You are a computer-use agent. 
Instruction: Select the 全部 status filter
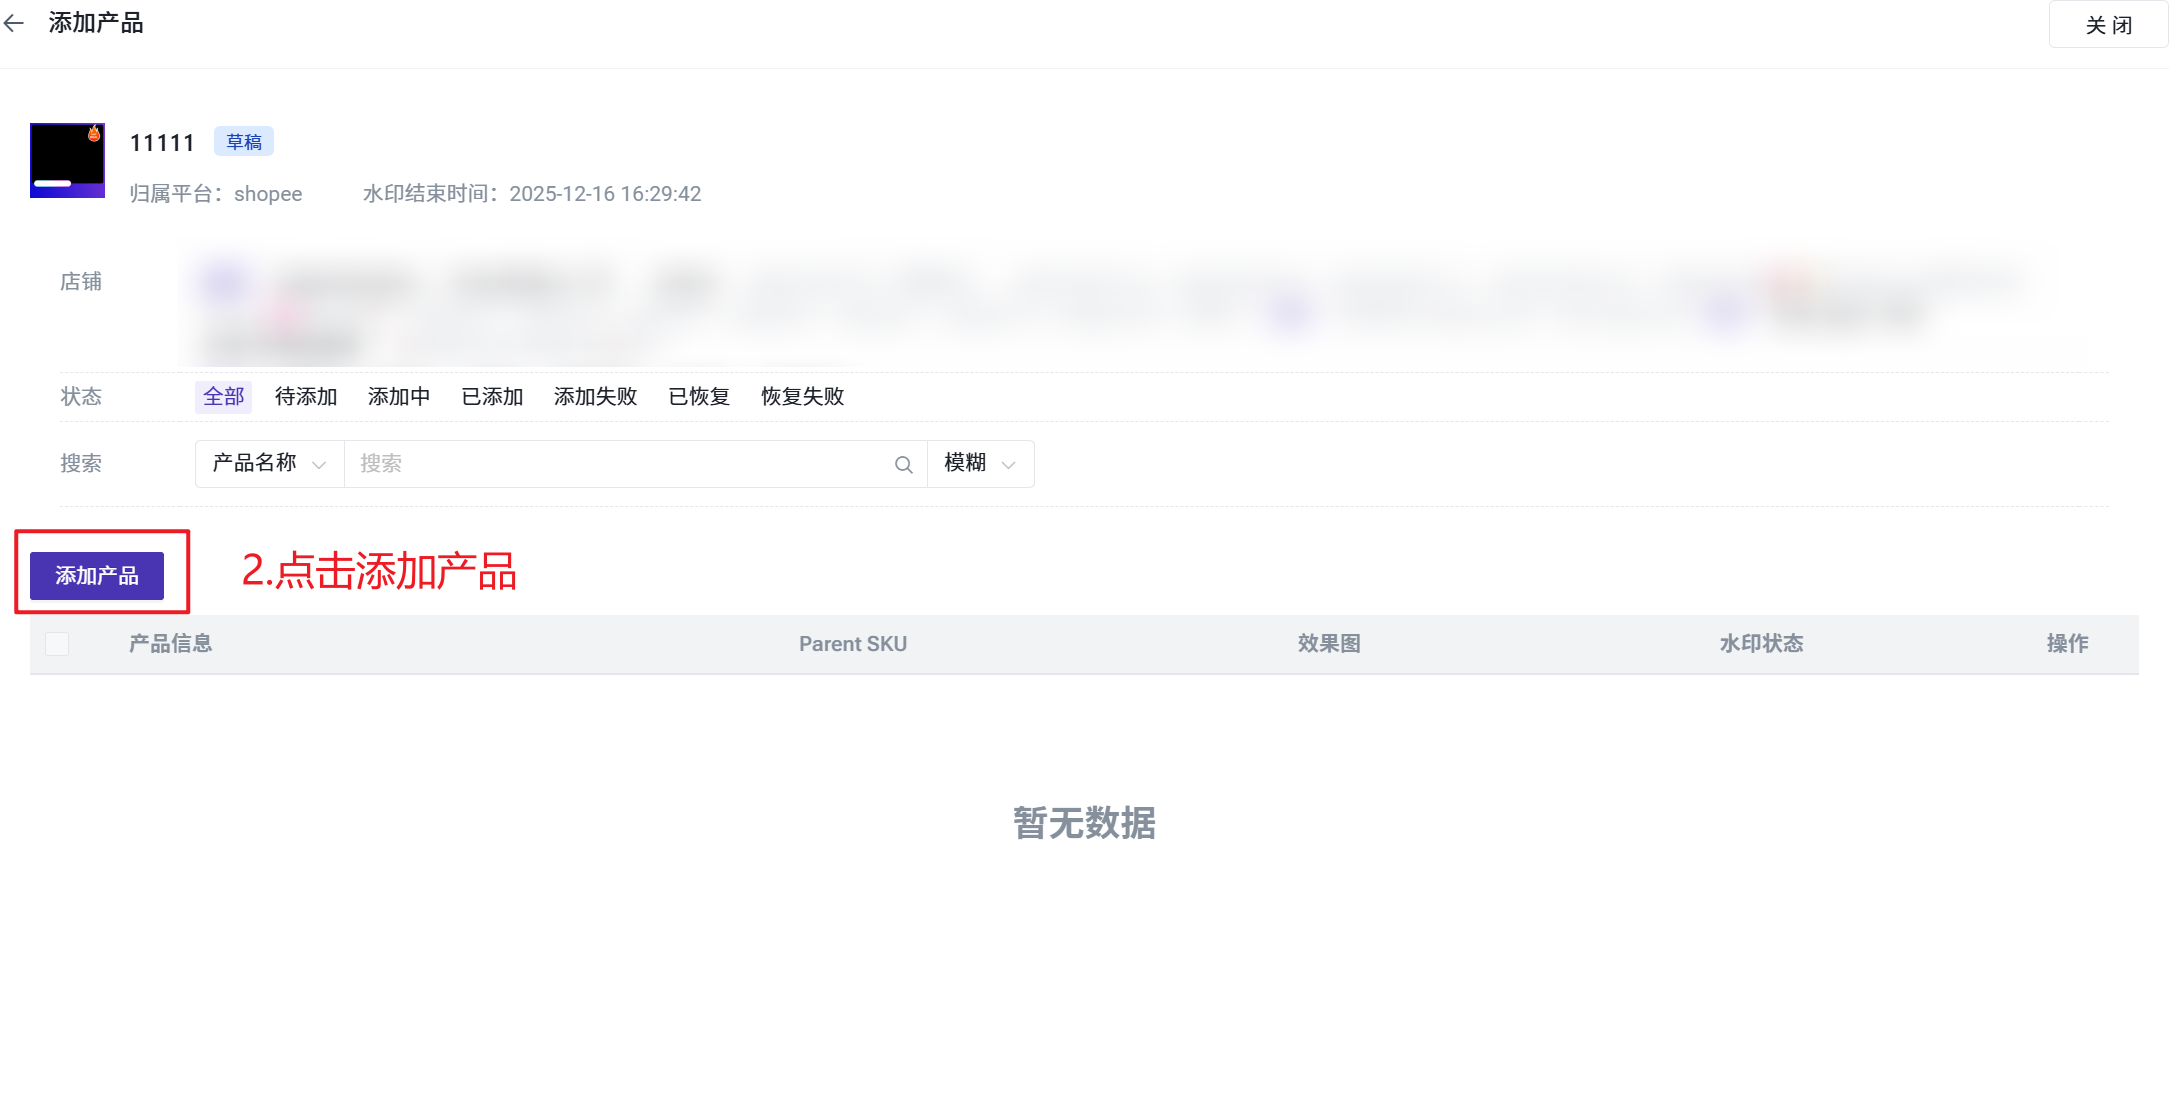tap(223, 397)
